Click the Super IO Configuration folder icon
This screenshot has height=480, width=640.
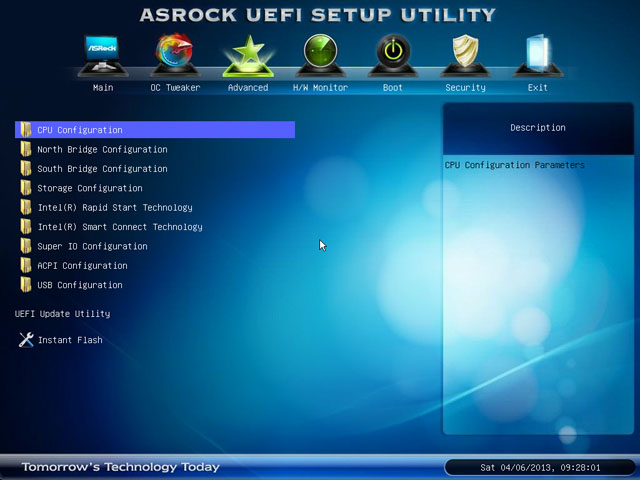pyautogui.click(x=26, y=246)
